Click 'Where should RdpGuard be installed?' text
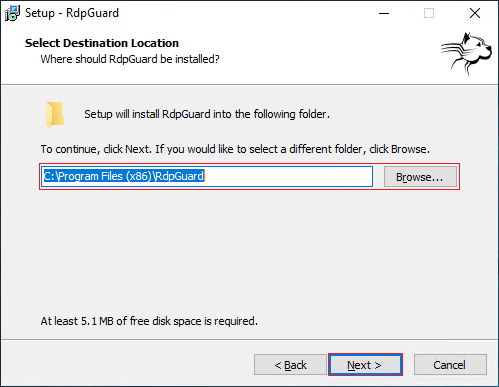The image size is (499, 387). pyautogui.click(x=130, y=59)
